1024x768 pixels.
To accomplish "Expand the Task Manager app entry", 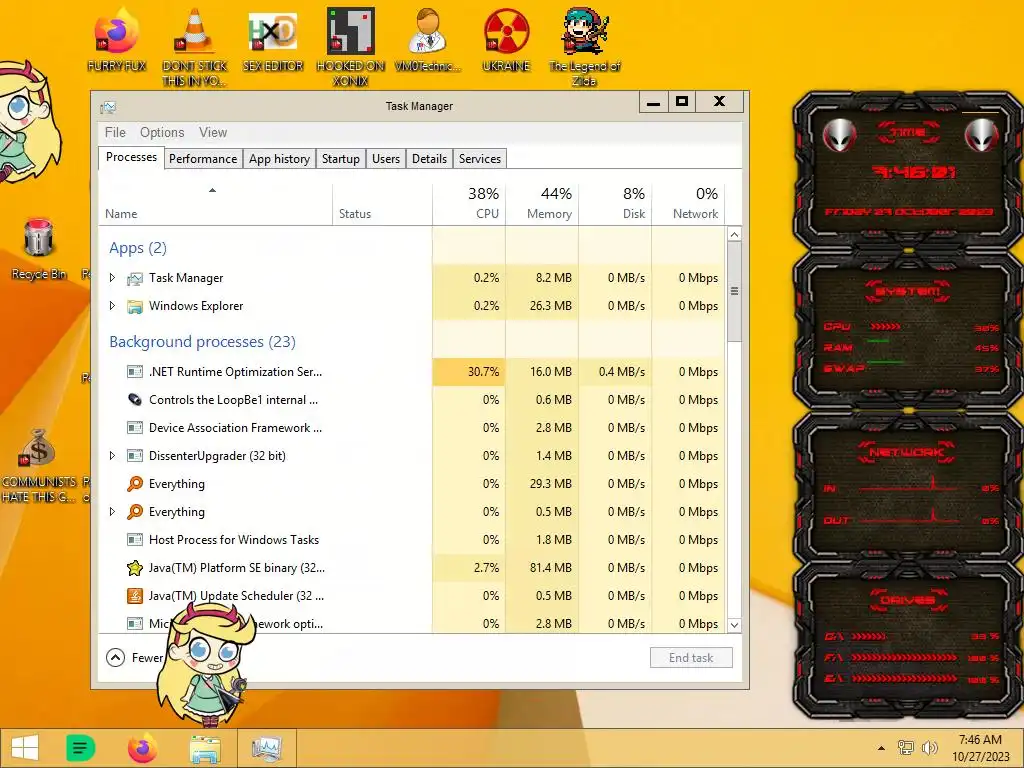I will click(x=112, y=278).
